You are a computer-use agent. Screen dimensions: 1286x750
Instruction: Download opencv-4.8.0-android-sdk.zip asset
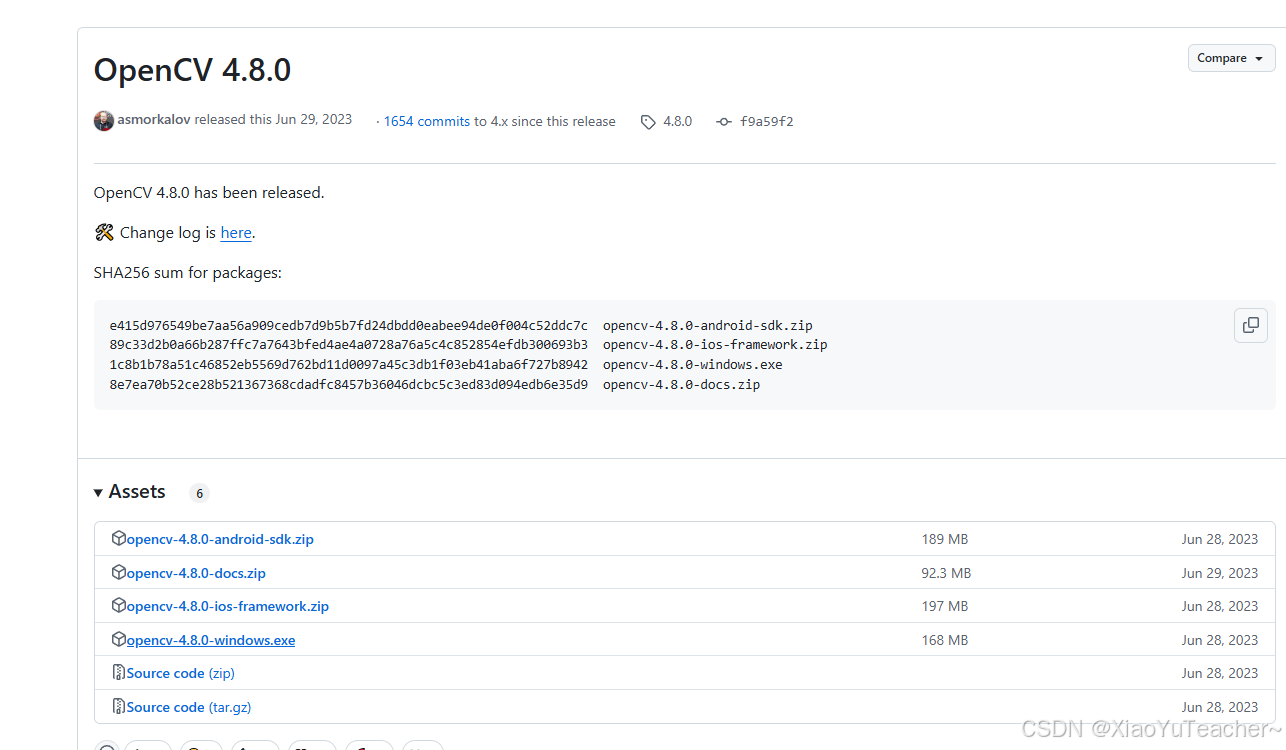(x=220, y=539)
